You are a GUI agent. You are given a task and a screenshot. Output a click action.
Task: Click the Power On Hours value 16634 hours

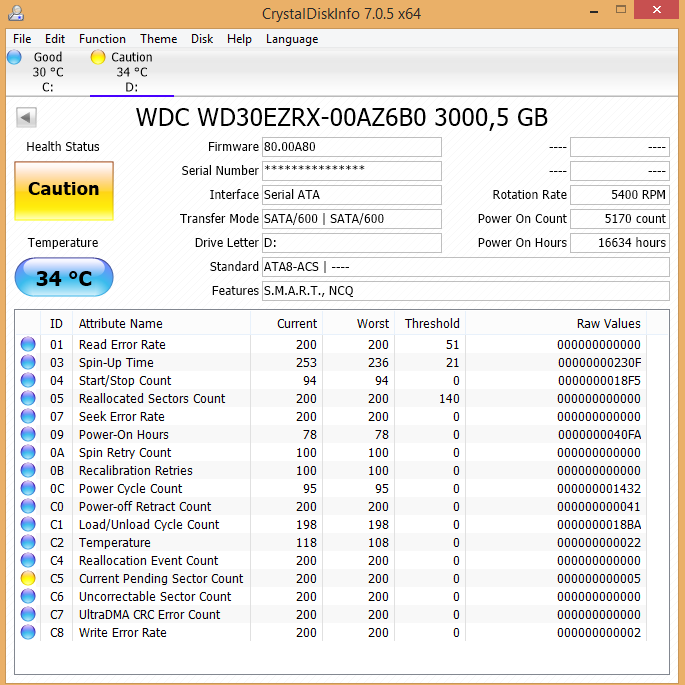pyautogui.click(x=620, y=243)
